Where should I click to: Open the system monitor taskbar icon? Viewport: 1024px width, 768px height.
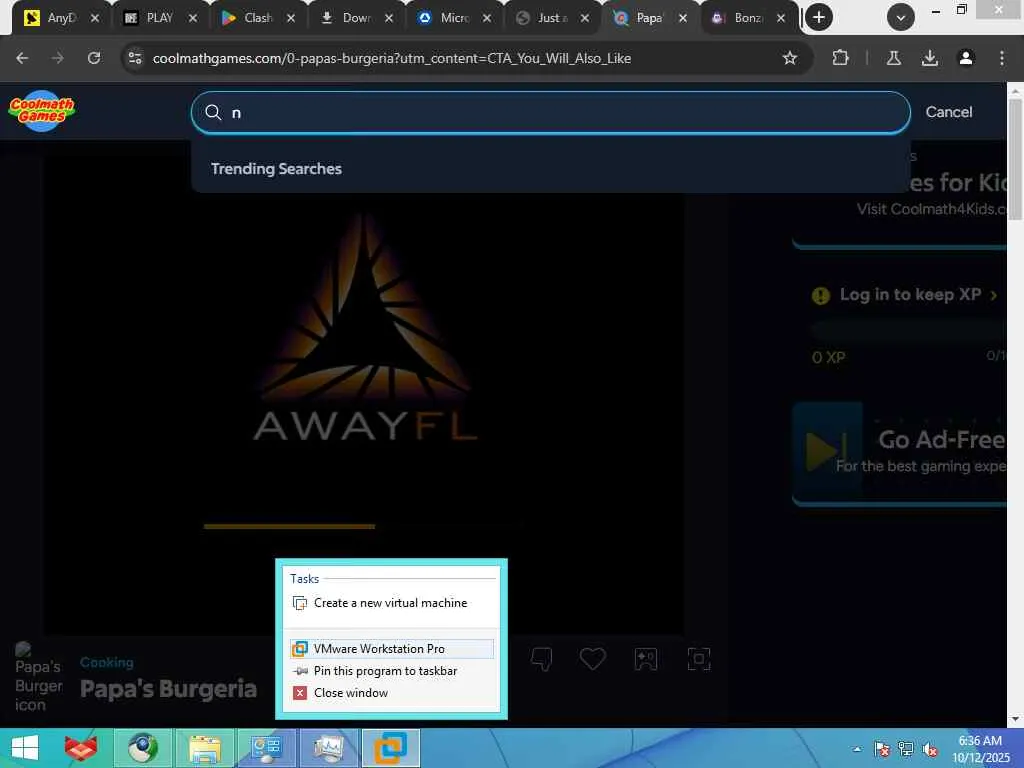click(x=328, y=748)
